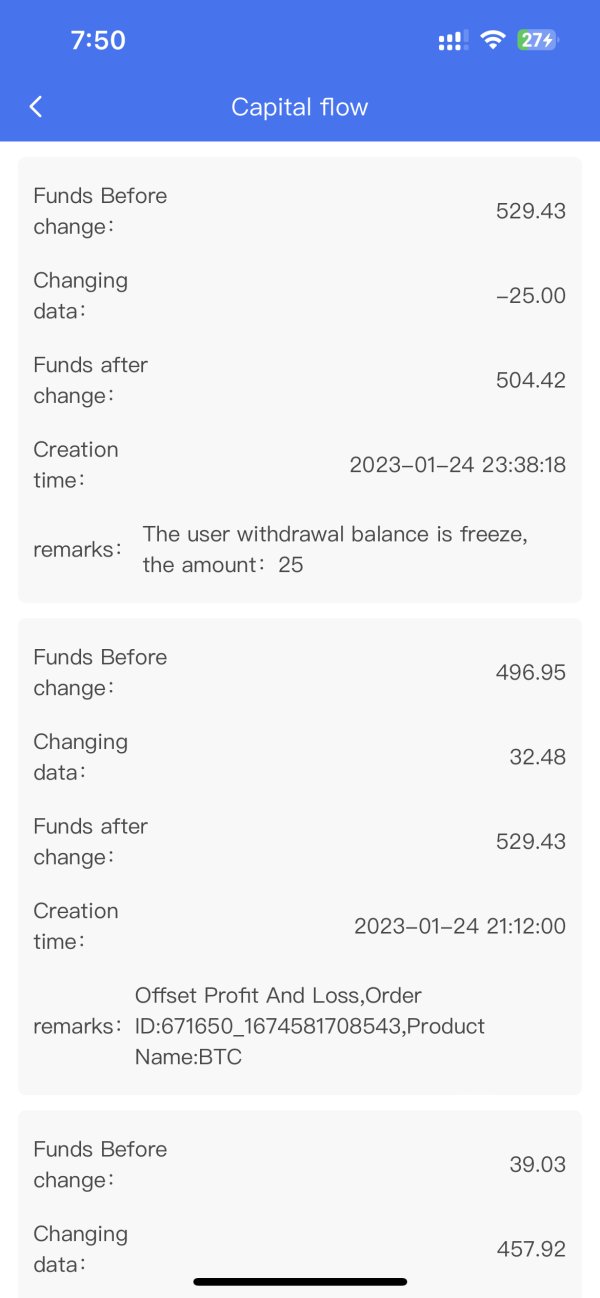Image resolution: width=600 pixels, height=1298 pixels.
Task: Tap the home indicator bar at bottom
Action: 300,1281
